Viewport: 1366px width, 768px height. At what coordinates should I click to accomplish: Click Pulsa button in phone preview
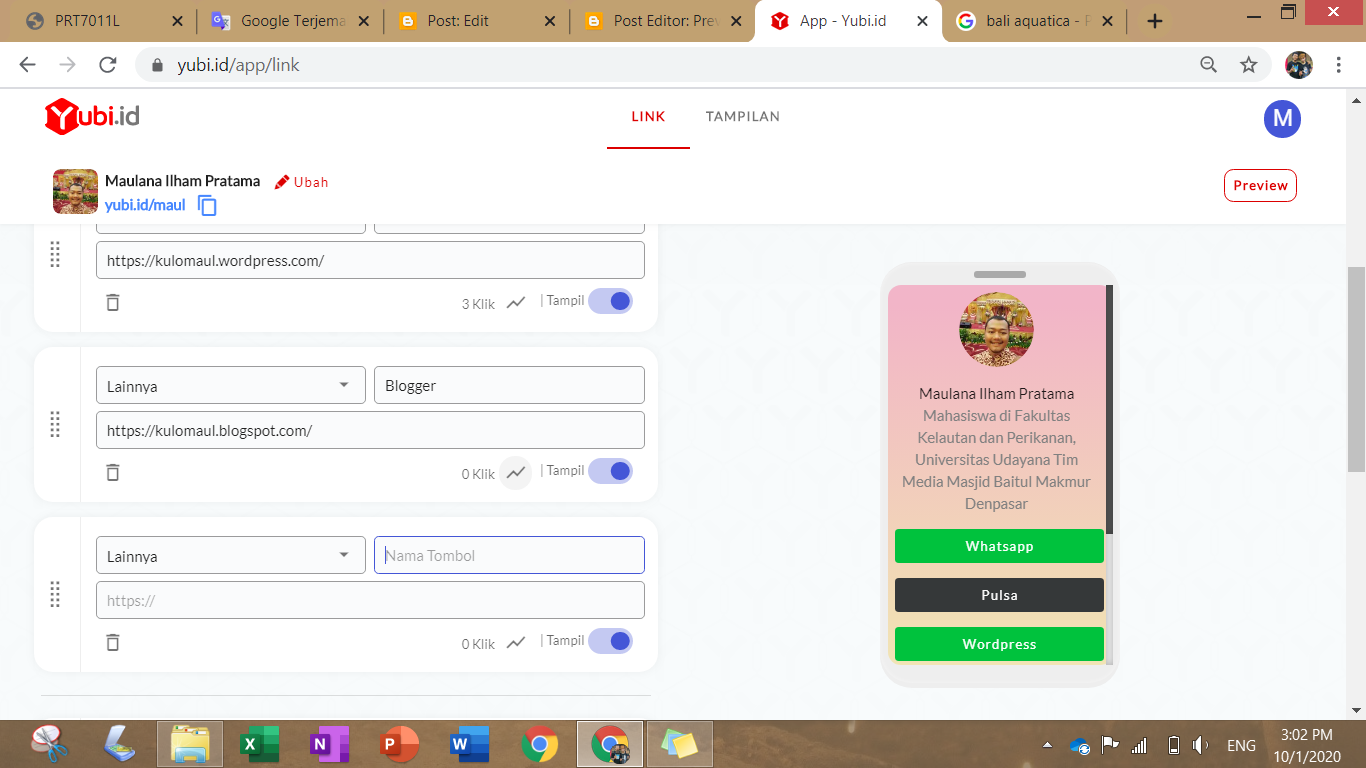point(999,595)
